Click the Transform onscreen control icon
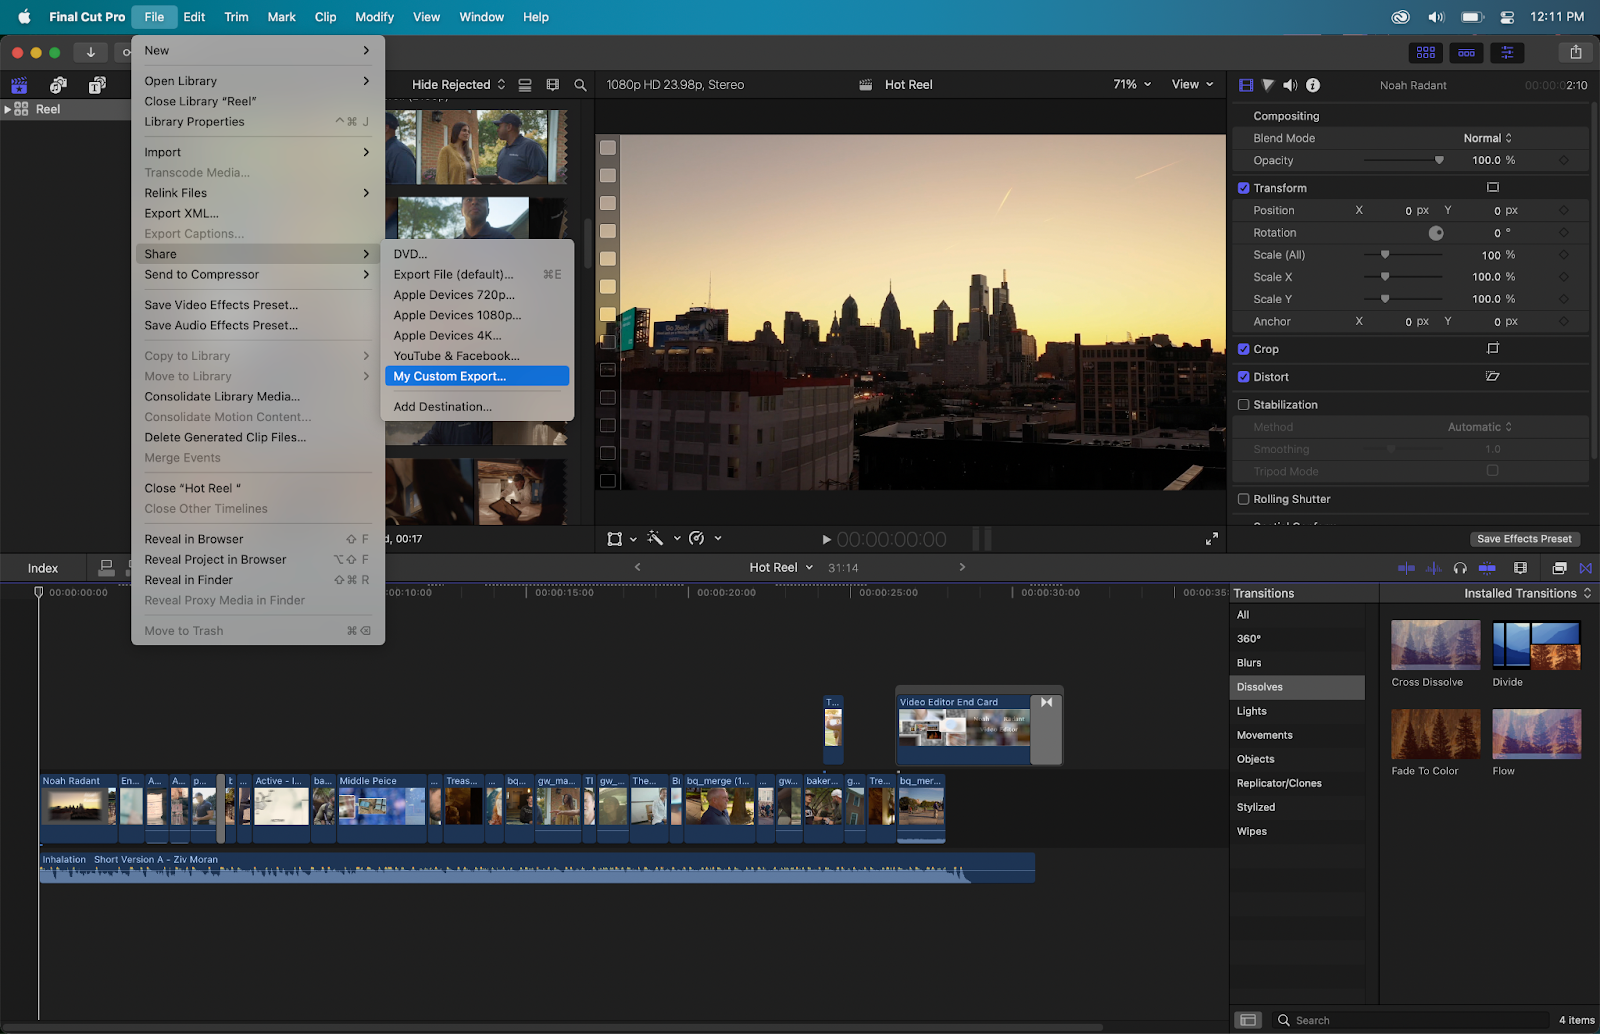The height and width of the screenshot is (1034, 1600). tap(1493, 187)
